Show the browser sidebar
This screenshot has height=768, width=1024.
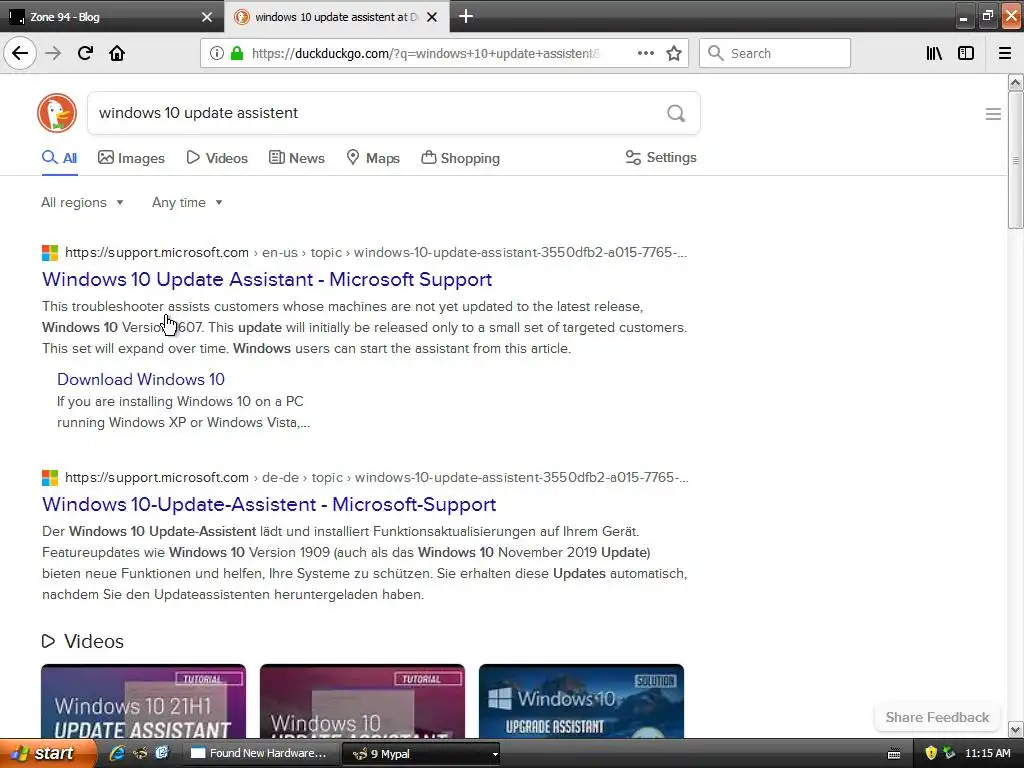[x=966, y=53]
